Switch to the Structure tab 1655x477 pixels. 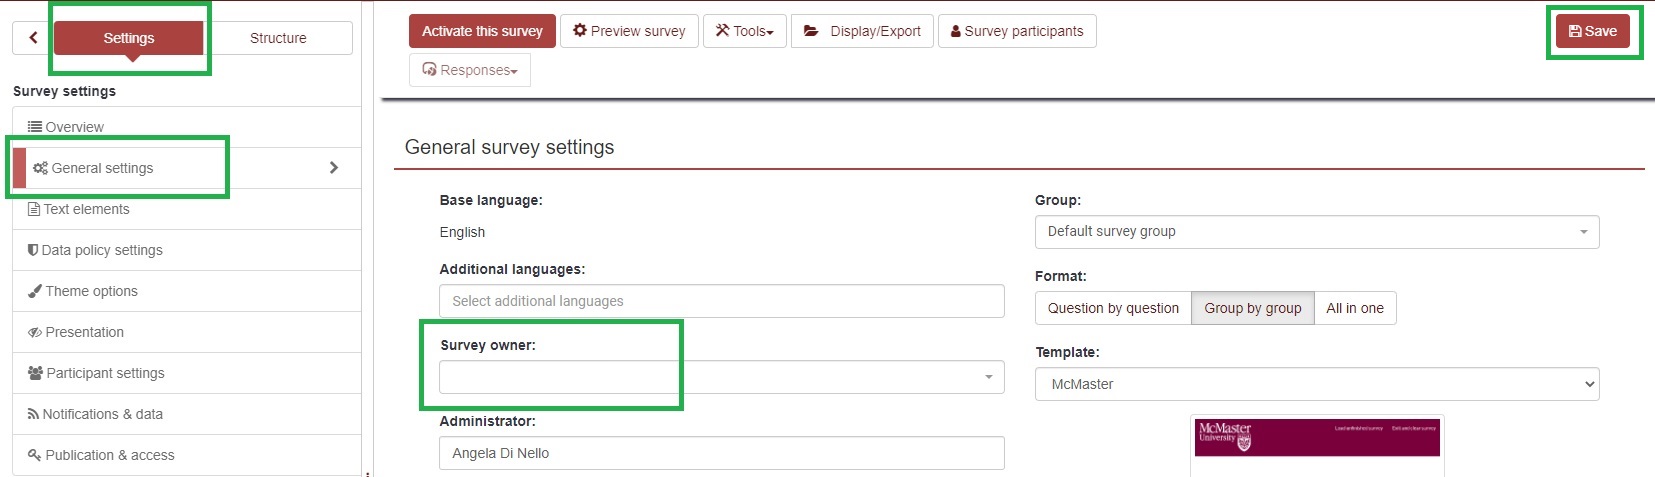click(278, 38)
